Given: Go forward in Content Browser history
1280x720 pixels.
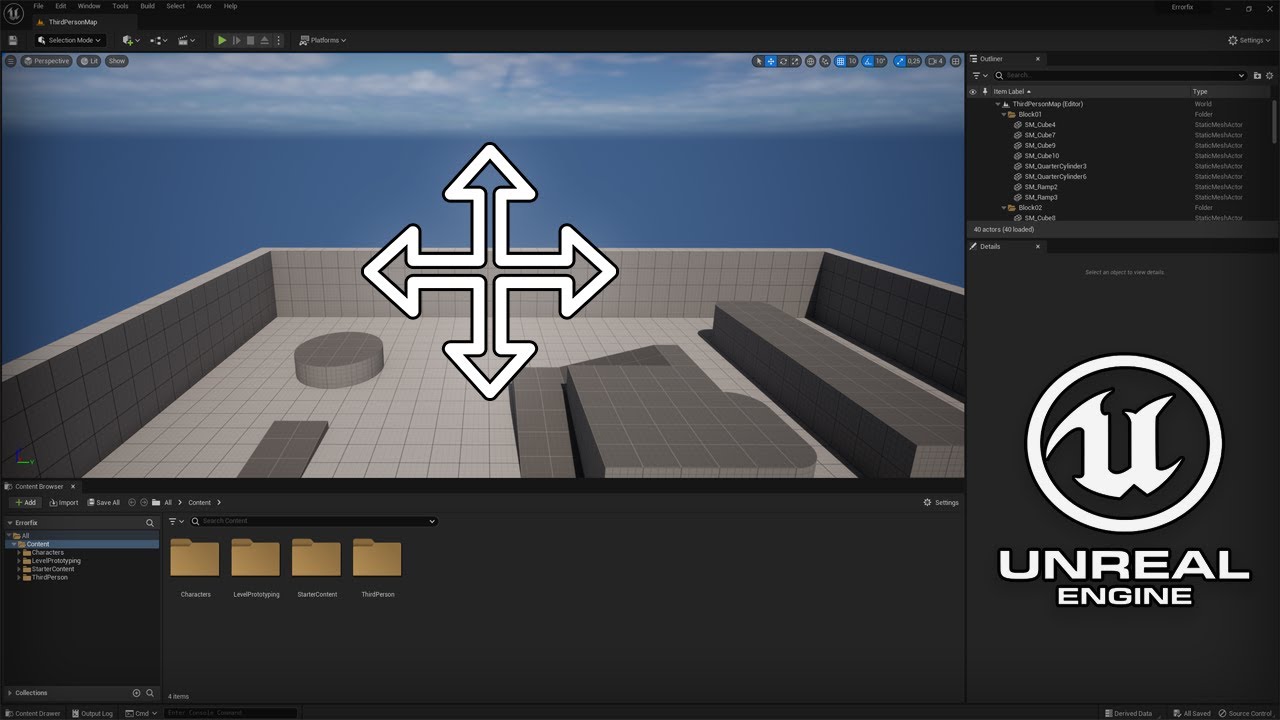Looking at the screenshot, I should pyautogui.click(x=144, y=502).
